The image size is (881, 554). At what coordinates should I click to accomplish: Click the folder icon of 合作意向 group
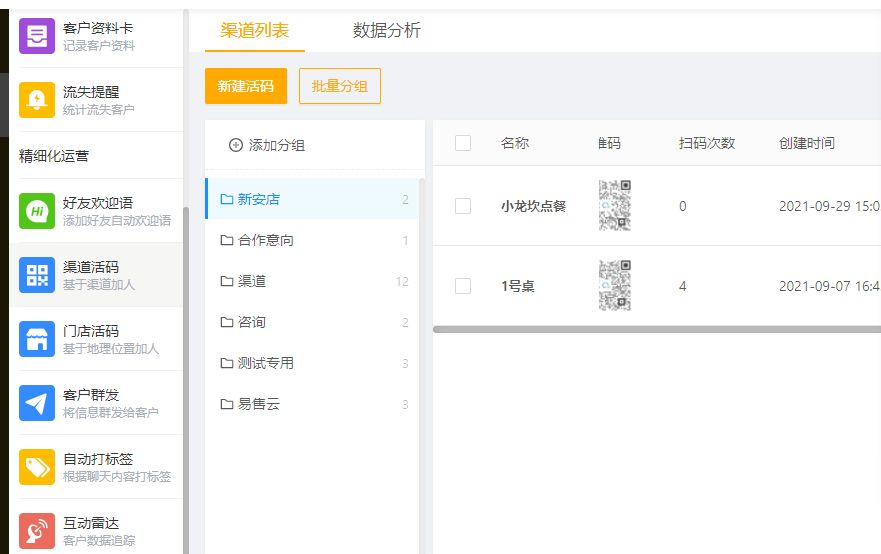tap(226, 240)
